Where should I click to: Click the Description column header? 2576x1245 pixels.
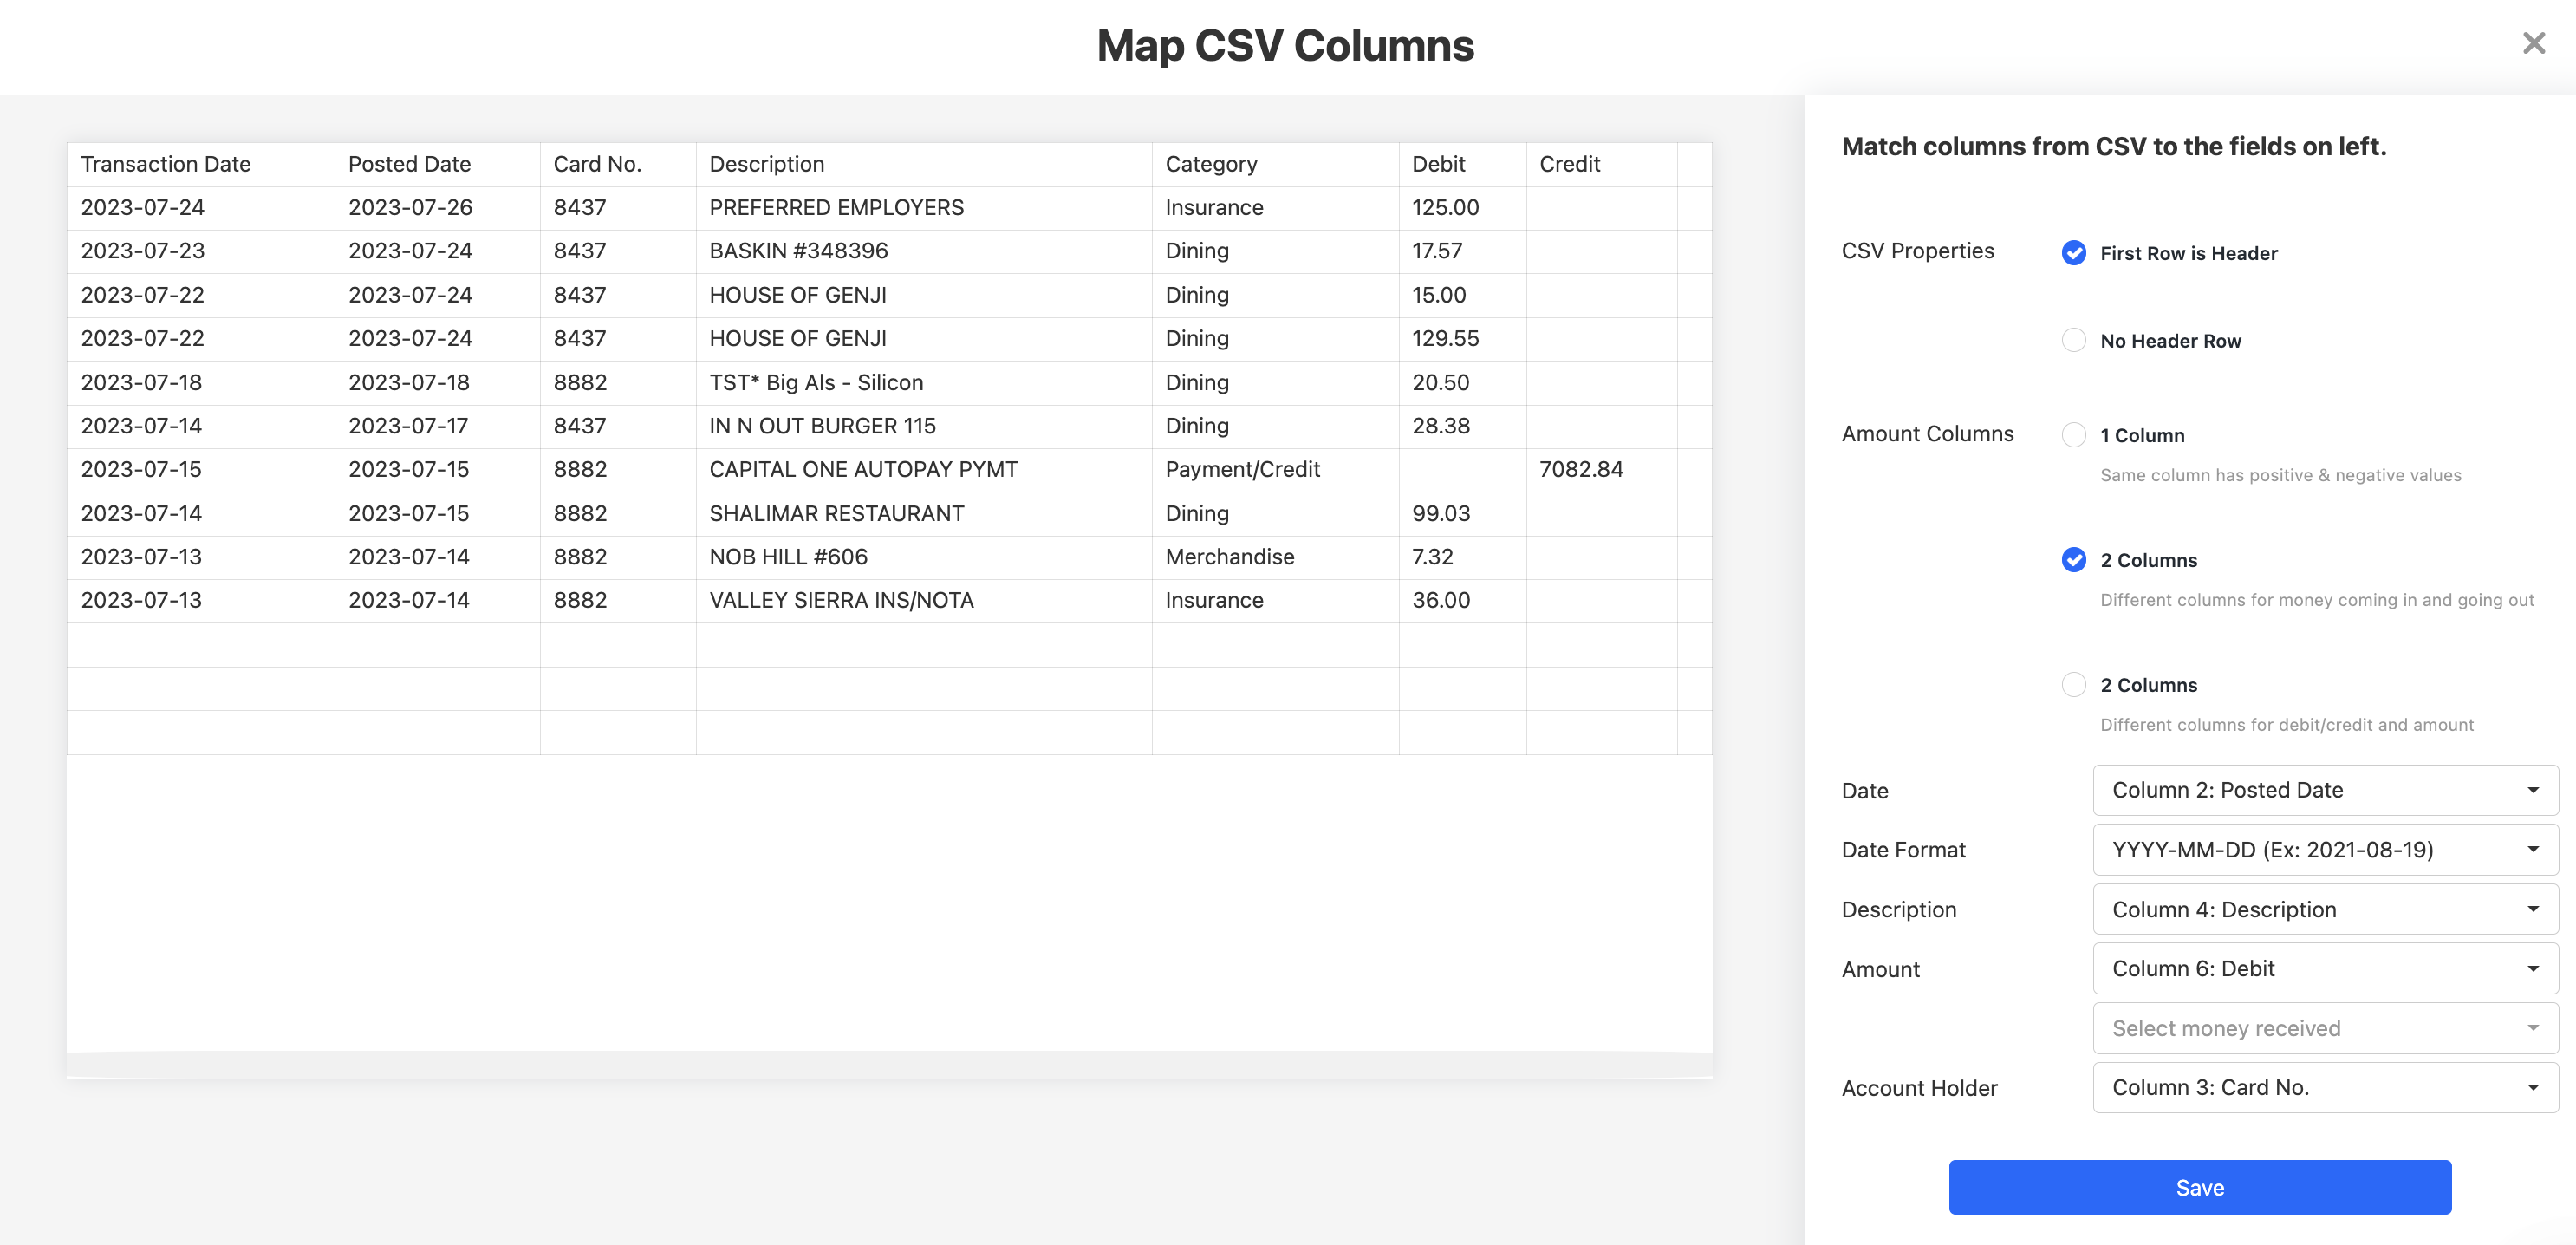(924, 164)
